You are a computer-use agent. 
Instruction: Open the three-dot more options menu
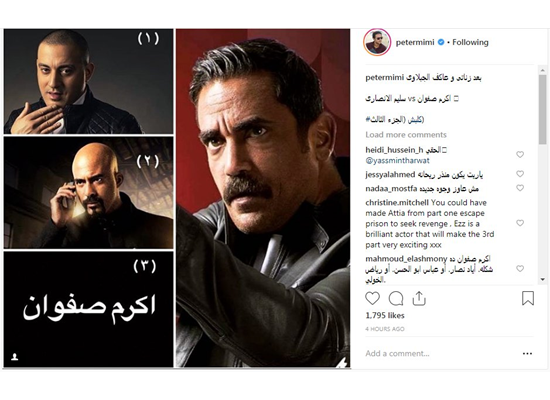(x=527, y=353)
